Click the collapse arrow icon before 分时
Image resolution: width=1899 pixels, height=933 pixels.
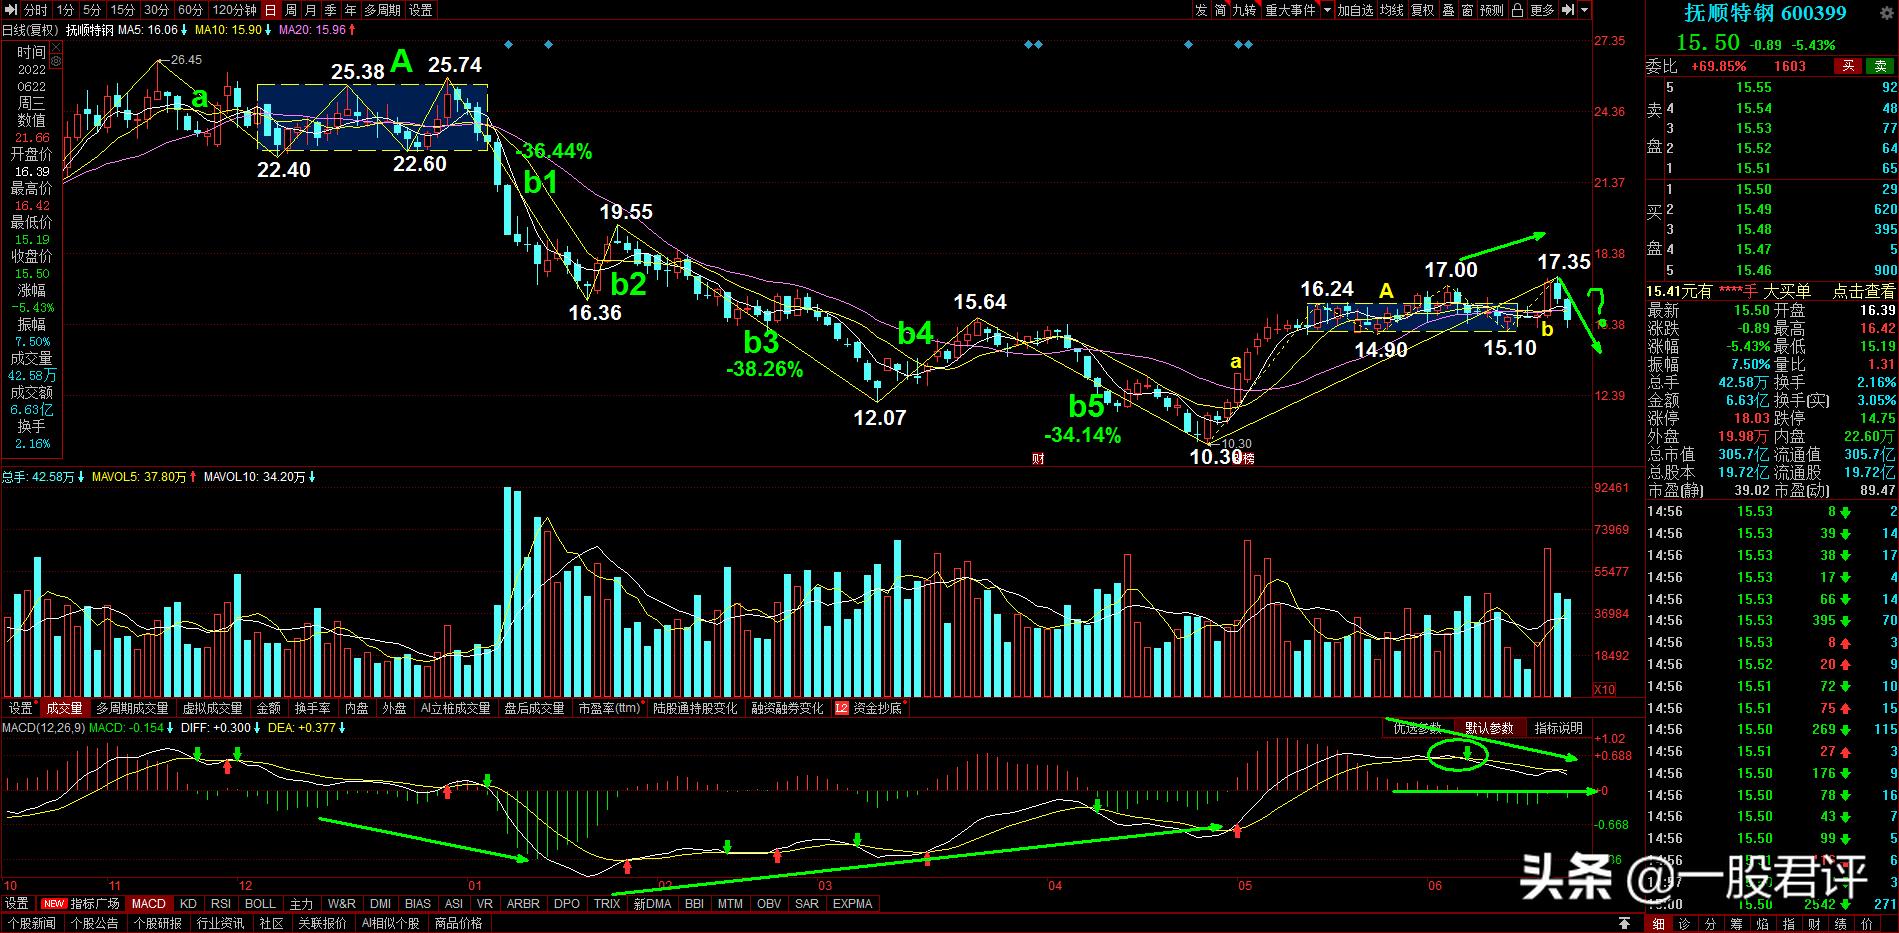point(12,10)
